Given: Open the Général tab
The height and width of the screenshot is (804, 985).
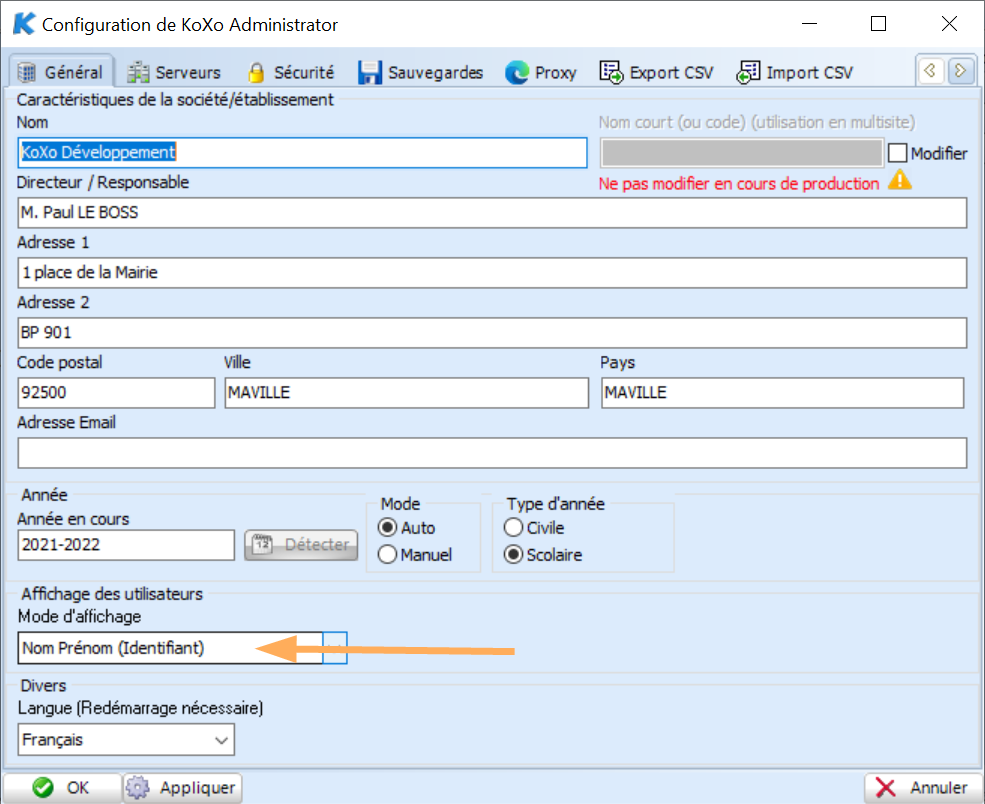Looking at the screenshot, I should click(x=60, y=72).
